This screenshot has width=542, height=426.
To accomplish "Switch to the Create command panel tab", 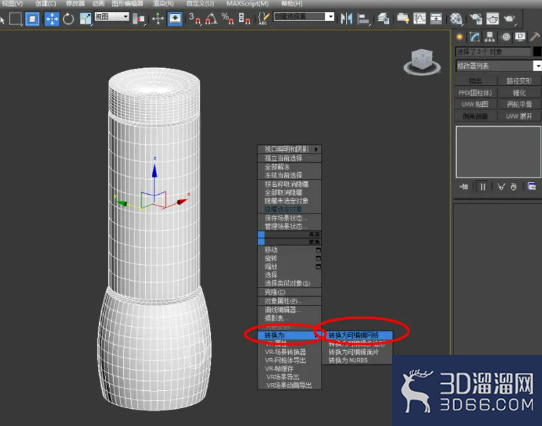I will 460,37.
